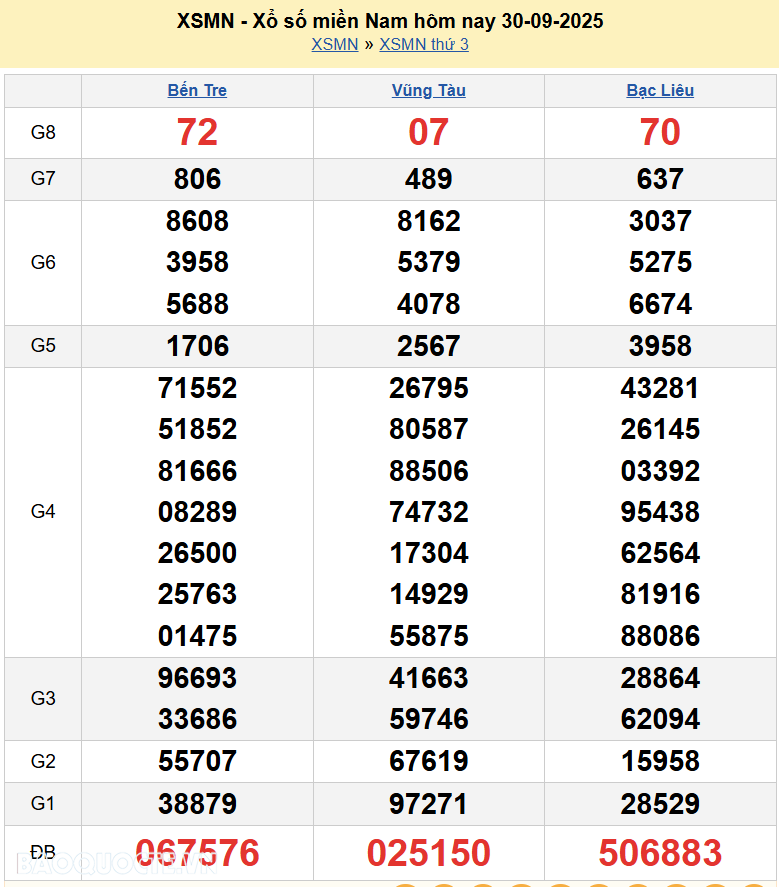Image resolution: width=779 pixels, height=887 pixels.
Task: Open the XSMN thứ 3 link
Action: [424, 44]
